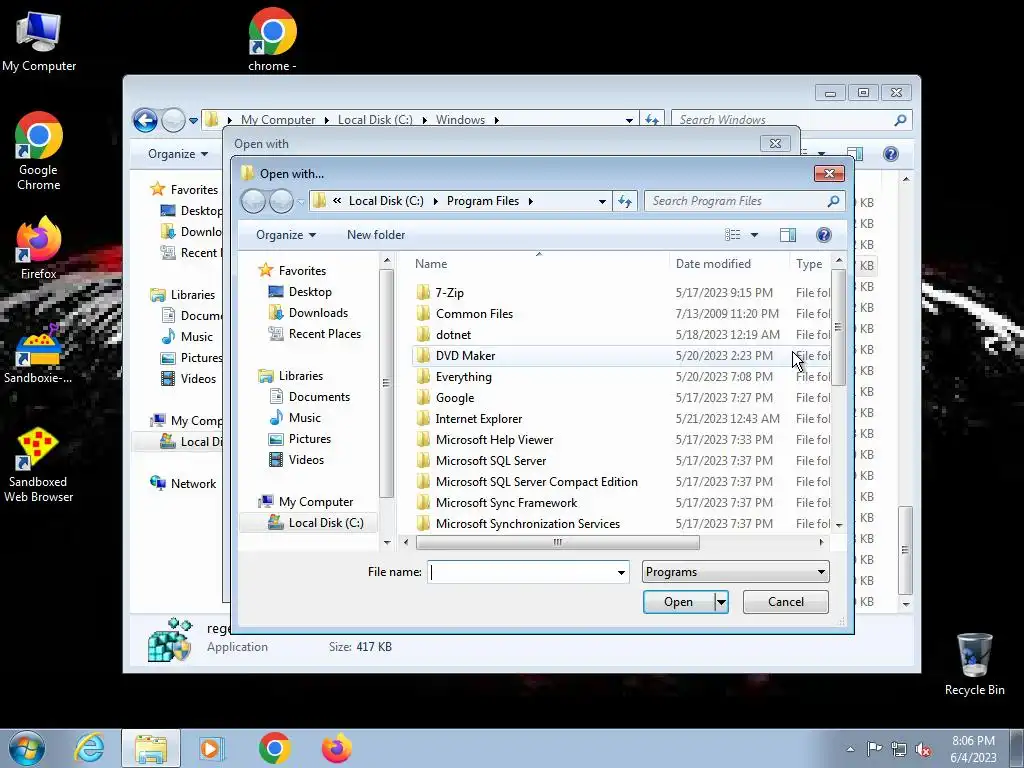Sort by Type column header

810,264
